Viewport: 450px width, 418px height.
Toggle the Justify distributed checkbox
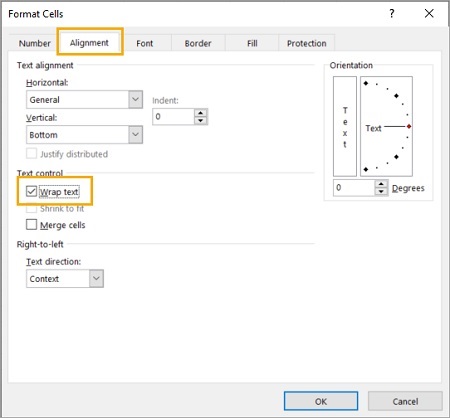[31, 154]
